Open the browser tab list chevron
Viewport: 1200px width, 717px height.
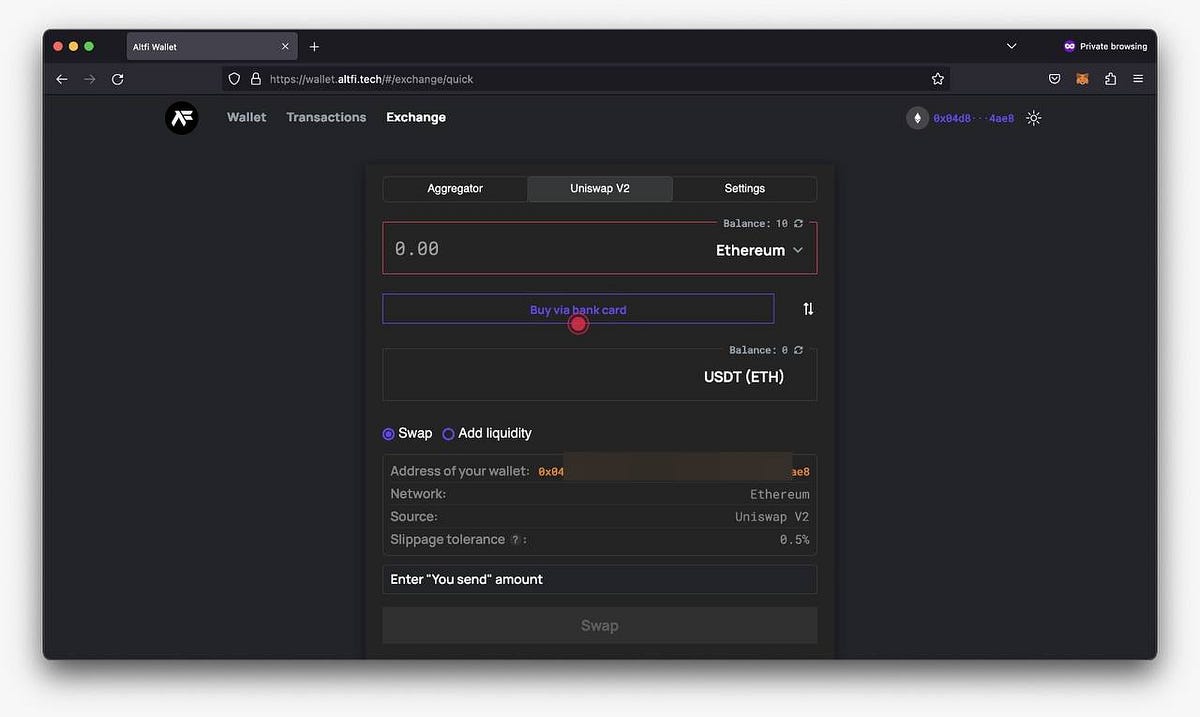tap(1010, 45)
